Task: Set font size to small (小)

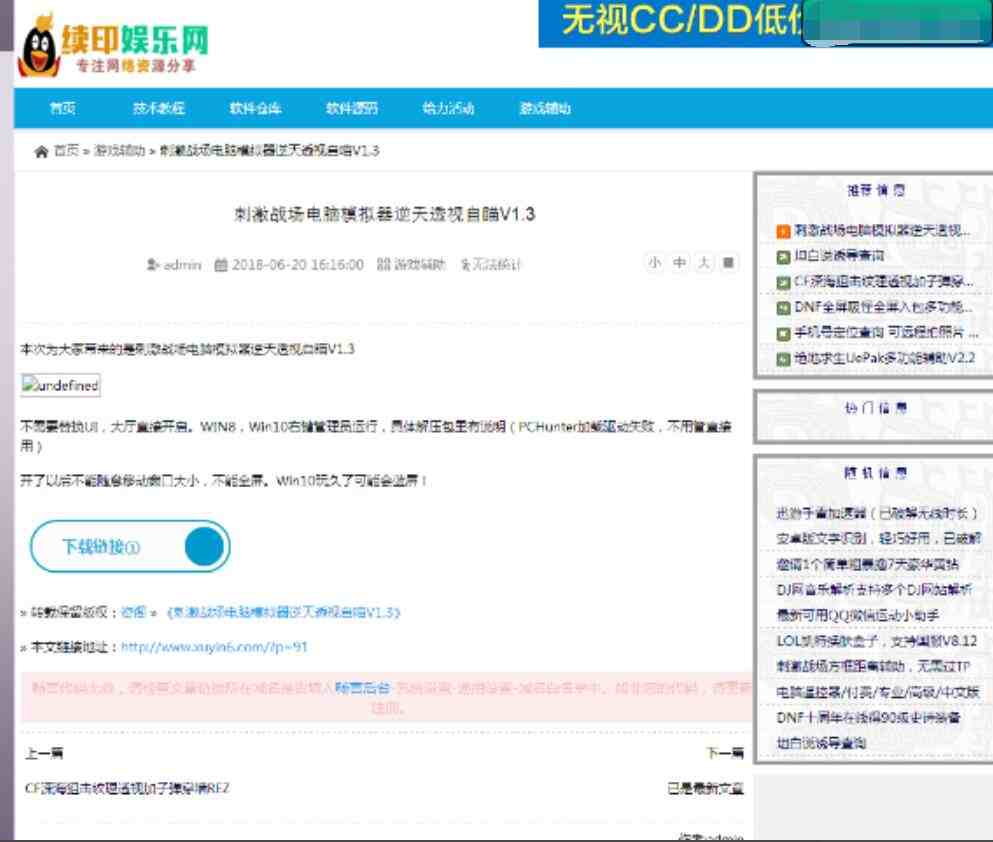Action: [654, 263]
